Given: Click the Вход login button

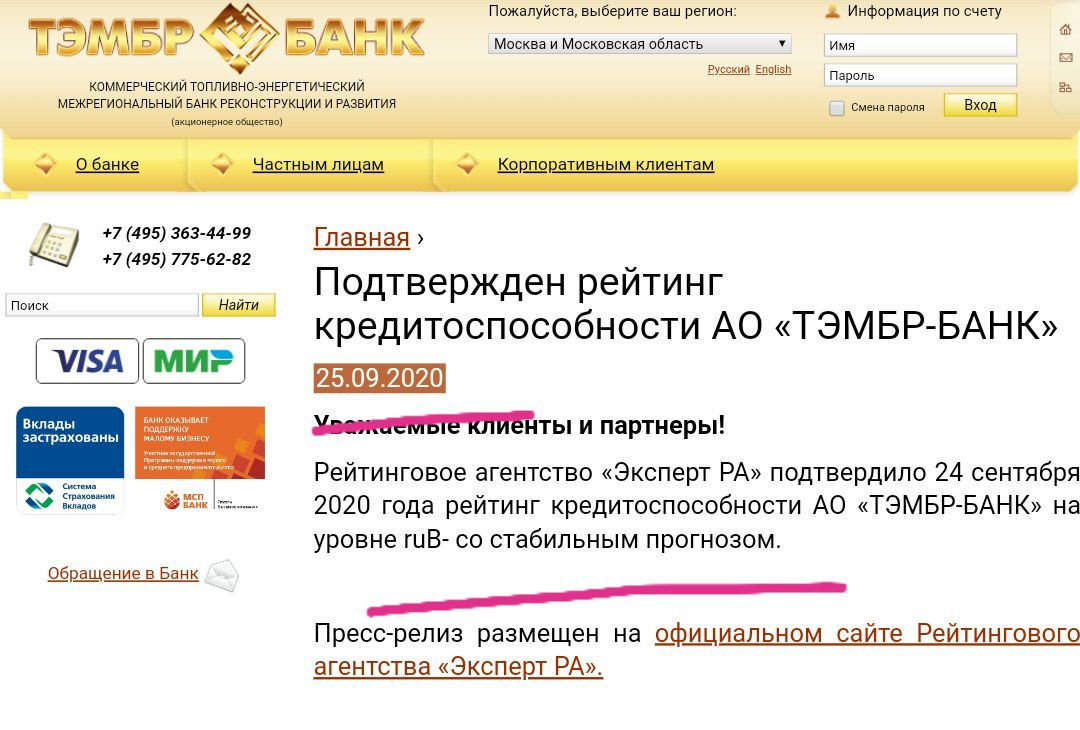Looking at the screenshot, I should point(980,105).
